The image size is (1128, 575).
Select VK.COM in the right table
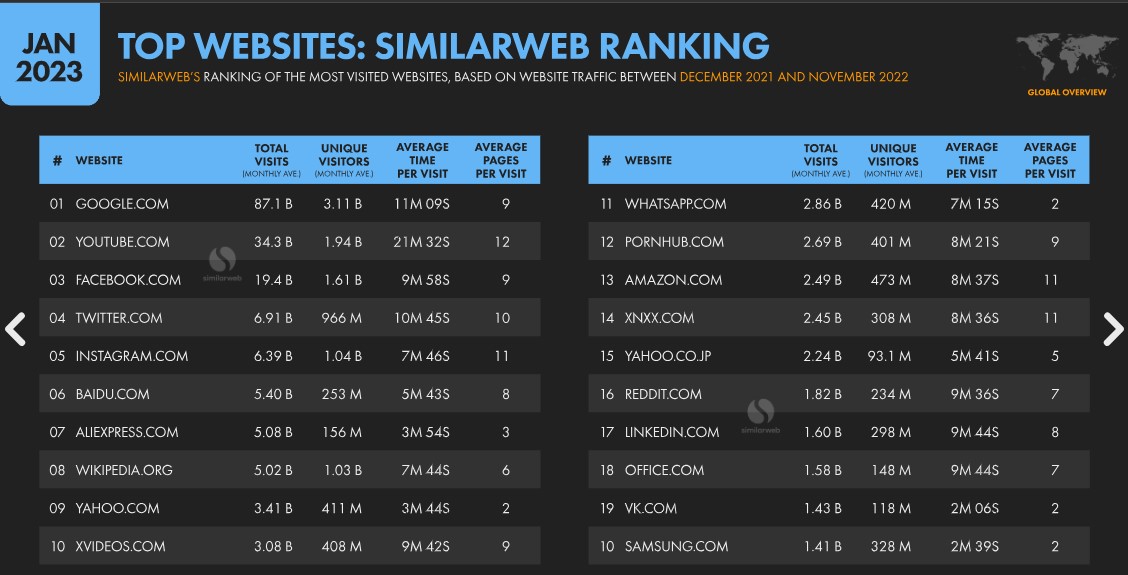point(650,509)
